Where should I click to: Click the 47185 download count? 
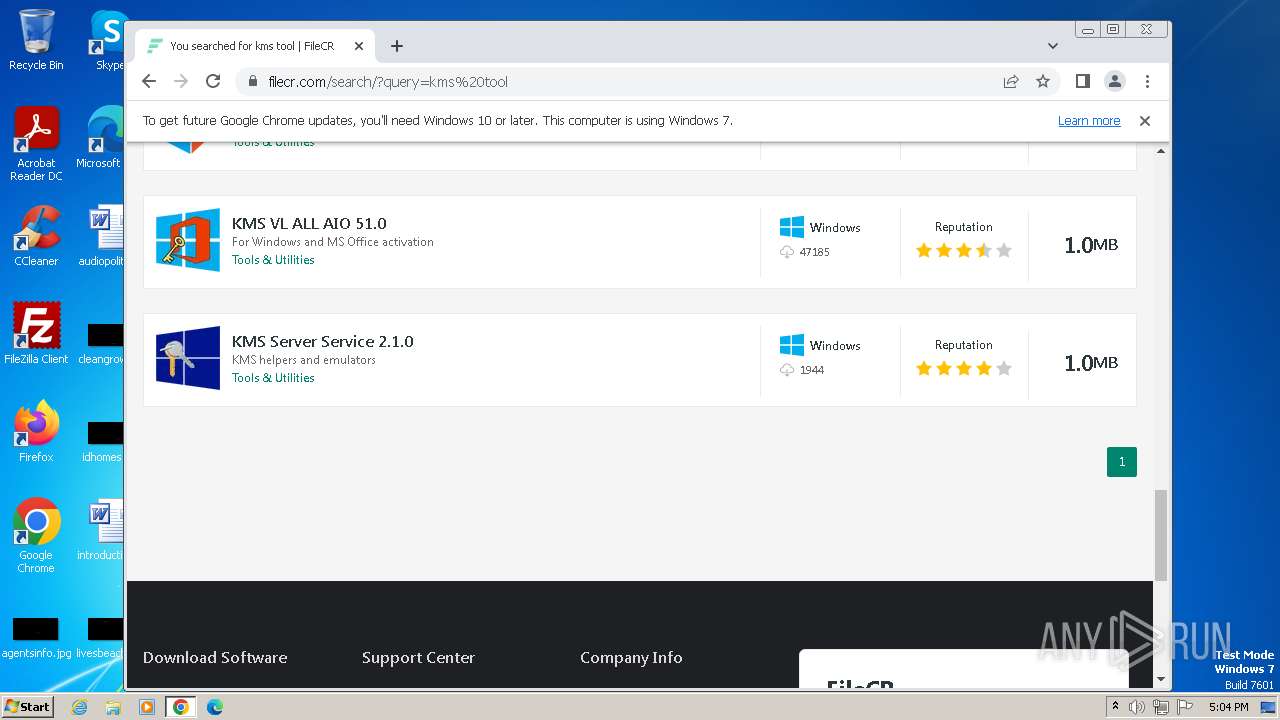click(x=815, y=252)
